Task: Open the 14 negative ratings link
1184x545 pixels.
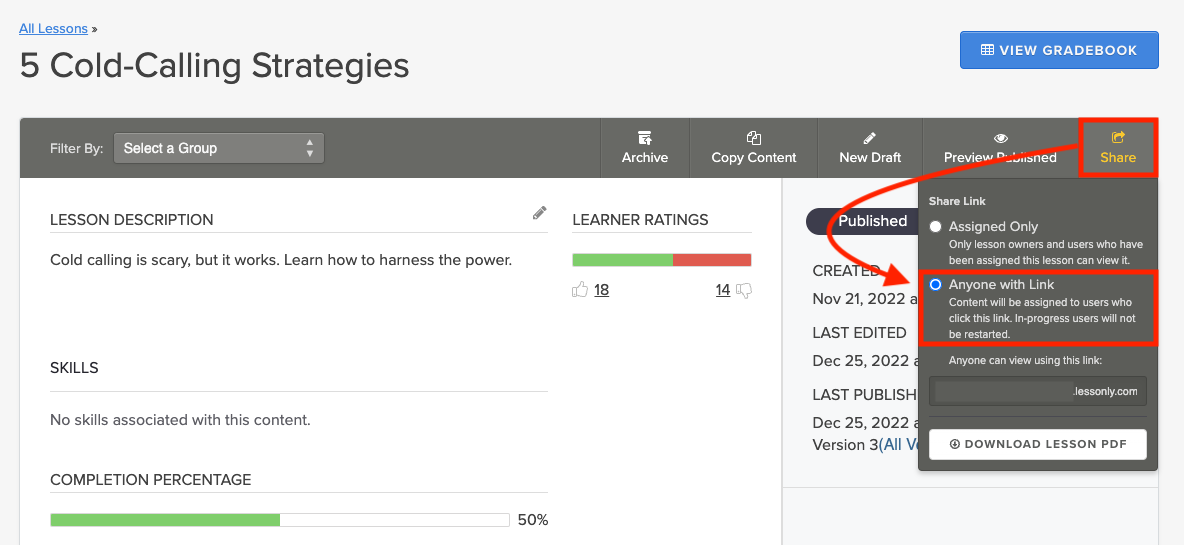Action: point(723,290)
